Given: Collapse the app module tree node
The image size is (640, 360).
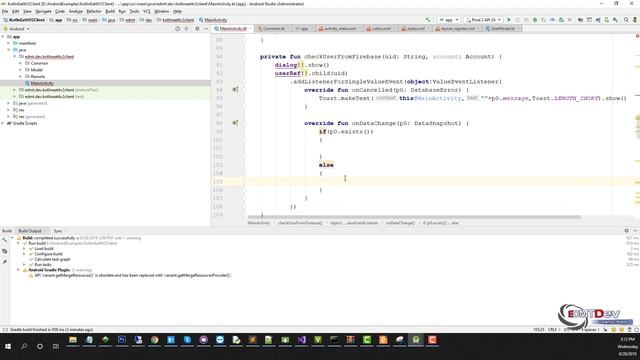Looking at the screenshot, I should coord(3,37).
